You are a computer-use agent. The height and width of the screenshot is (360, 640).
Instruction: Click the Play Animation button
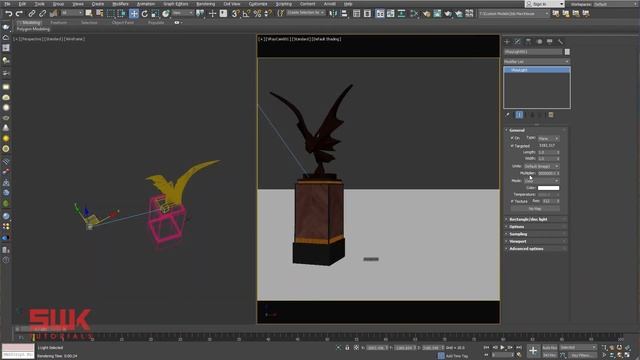coord(502,347)
